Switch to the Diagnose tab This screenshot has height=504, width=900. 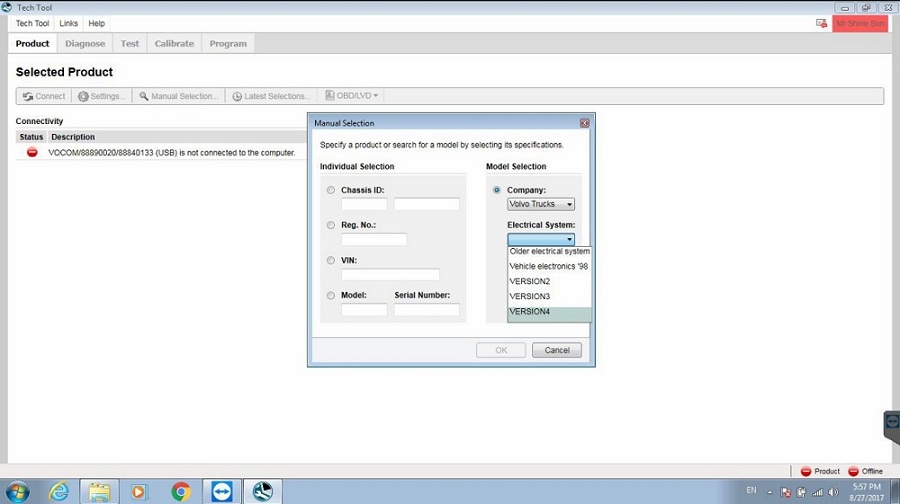(x=85, y=44)
